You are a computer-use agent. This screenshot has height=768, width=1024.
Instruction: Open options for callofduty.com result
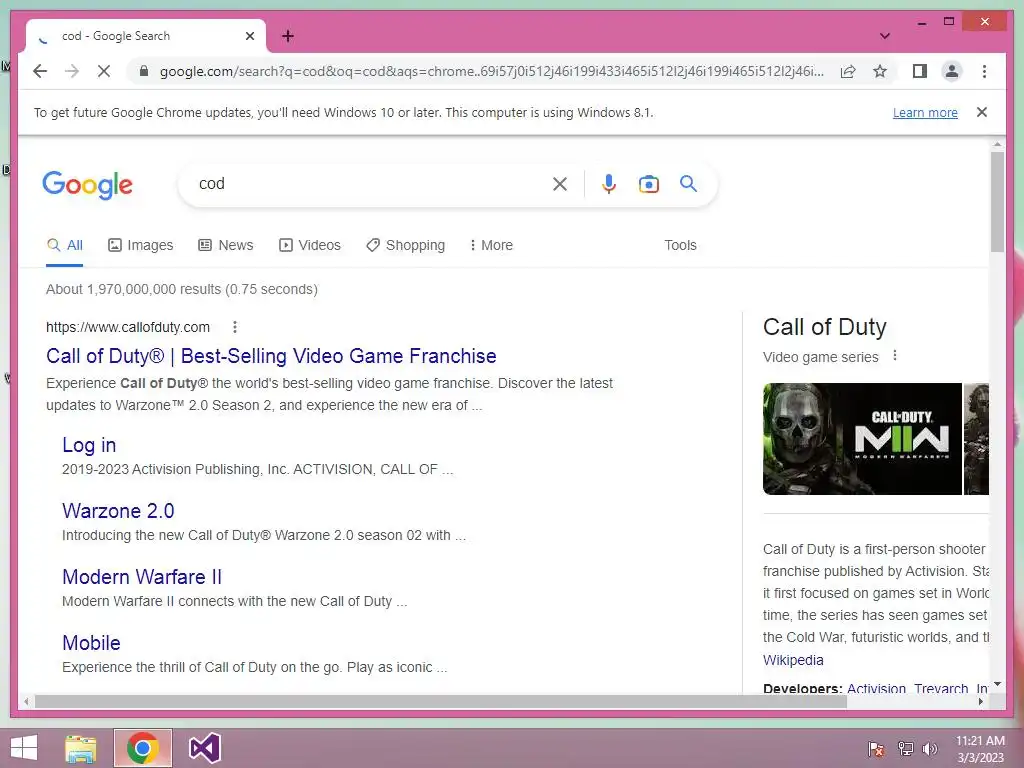[x=235, y=327]
